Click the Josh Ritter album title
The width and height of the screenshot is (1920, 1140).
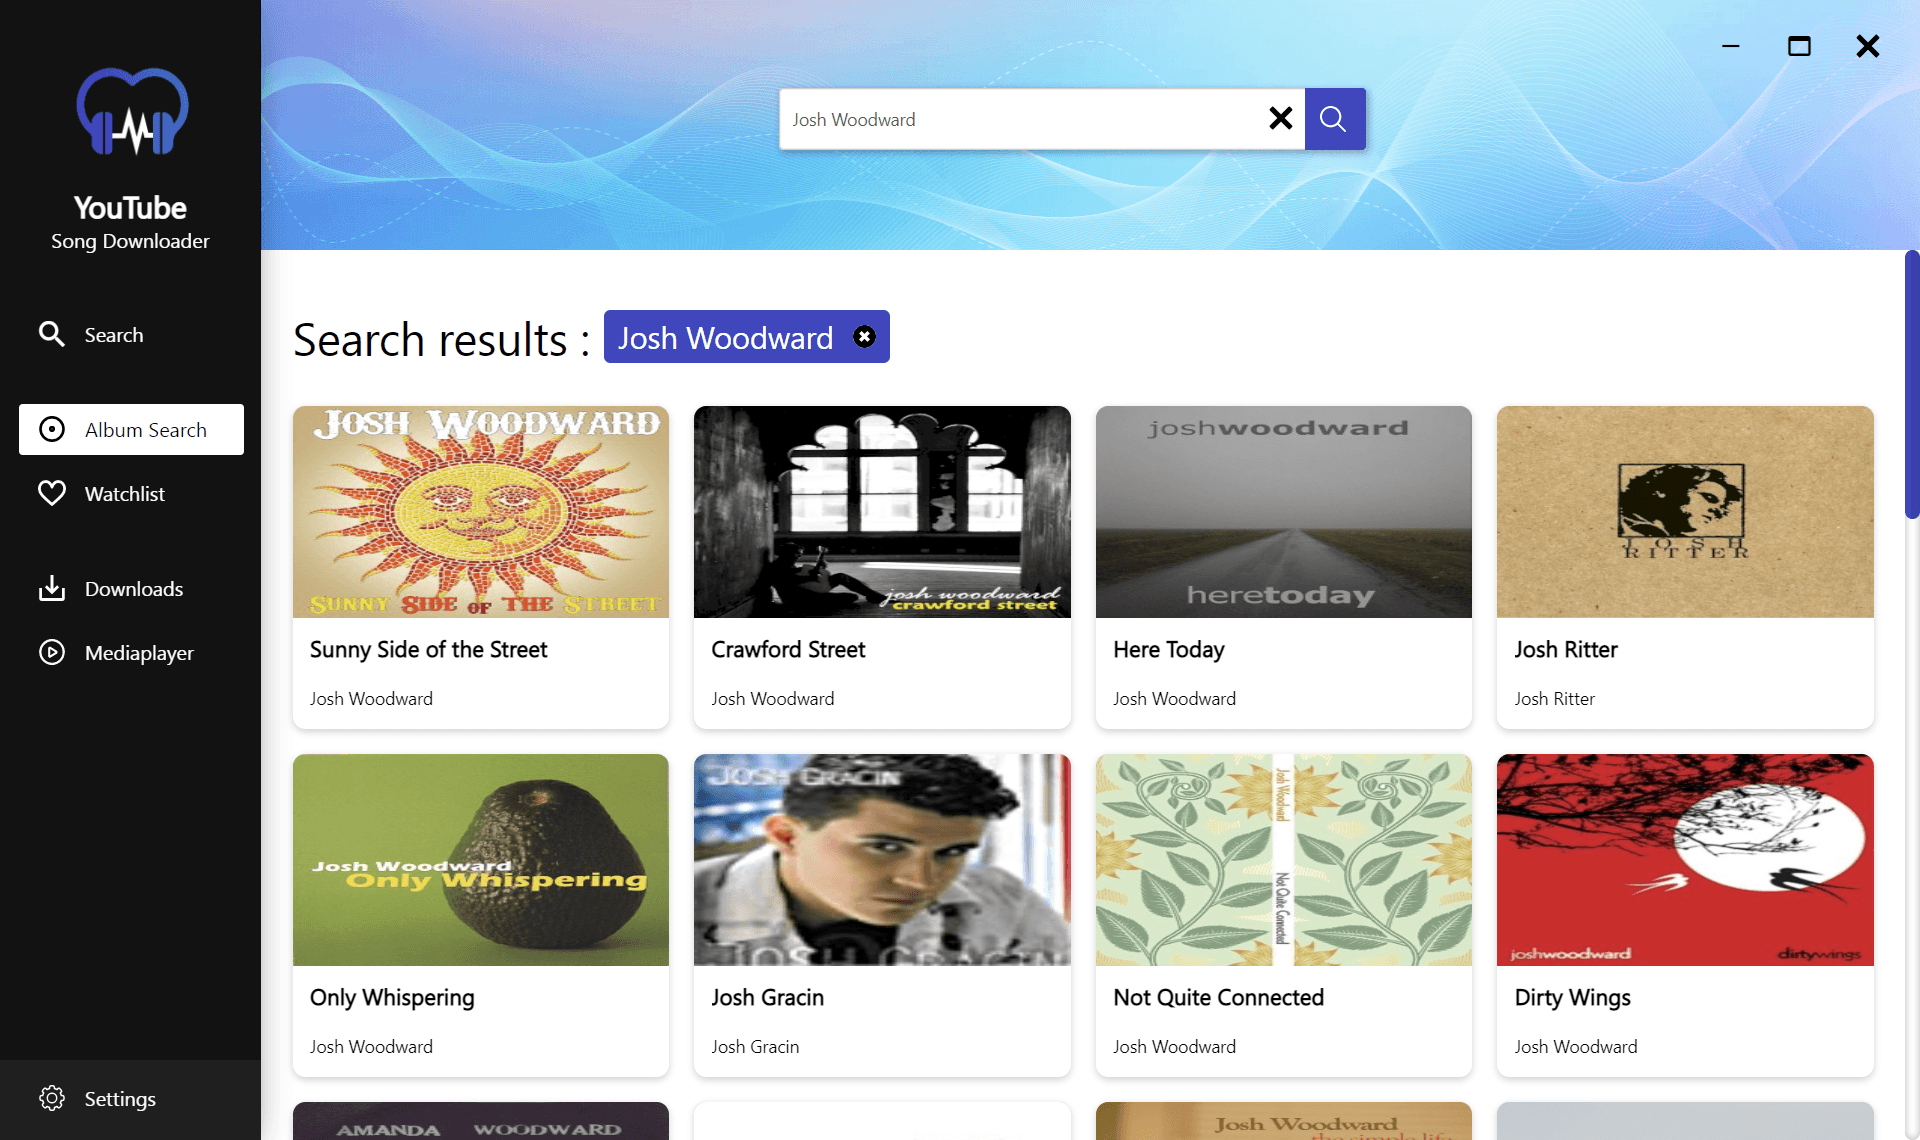pos(1566,650)
